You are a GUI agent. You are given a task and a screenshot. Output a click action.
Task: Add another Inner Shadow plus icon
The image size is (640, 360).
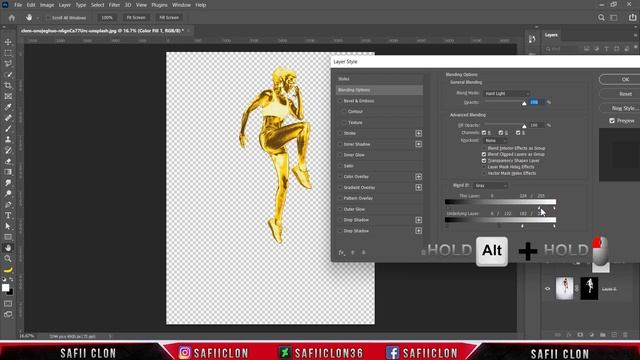click(x=418, y=144)
